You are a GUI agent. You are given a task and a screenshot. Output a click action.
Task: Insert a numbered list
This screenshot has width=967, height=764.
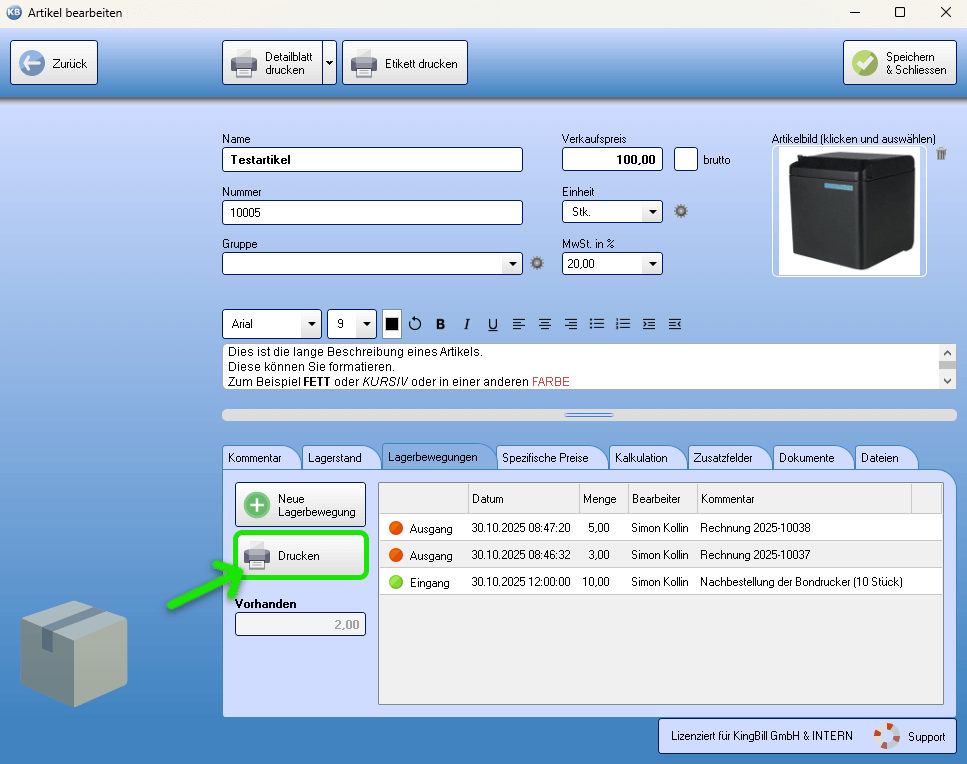pos(623,324)
